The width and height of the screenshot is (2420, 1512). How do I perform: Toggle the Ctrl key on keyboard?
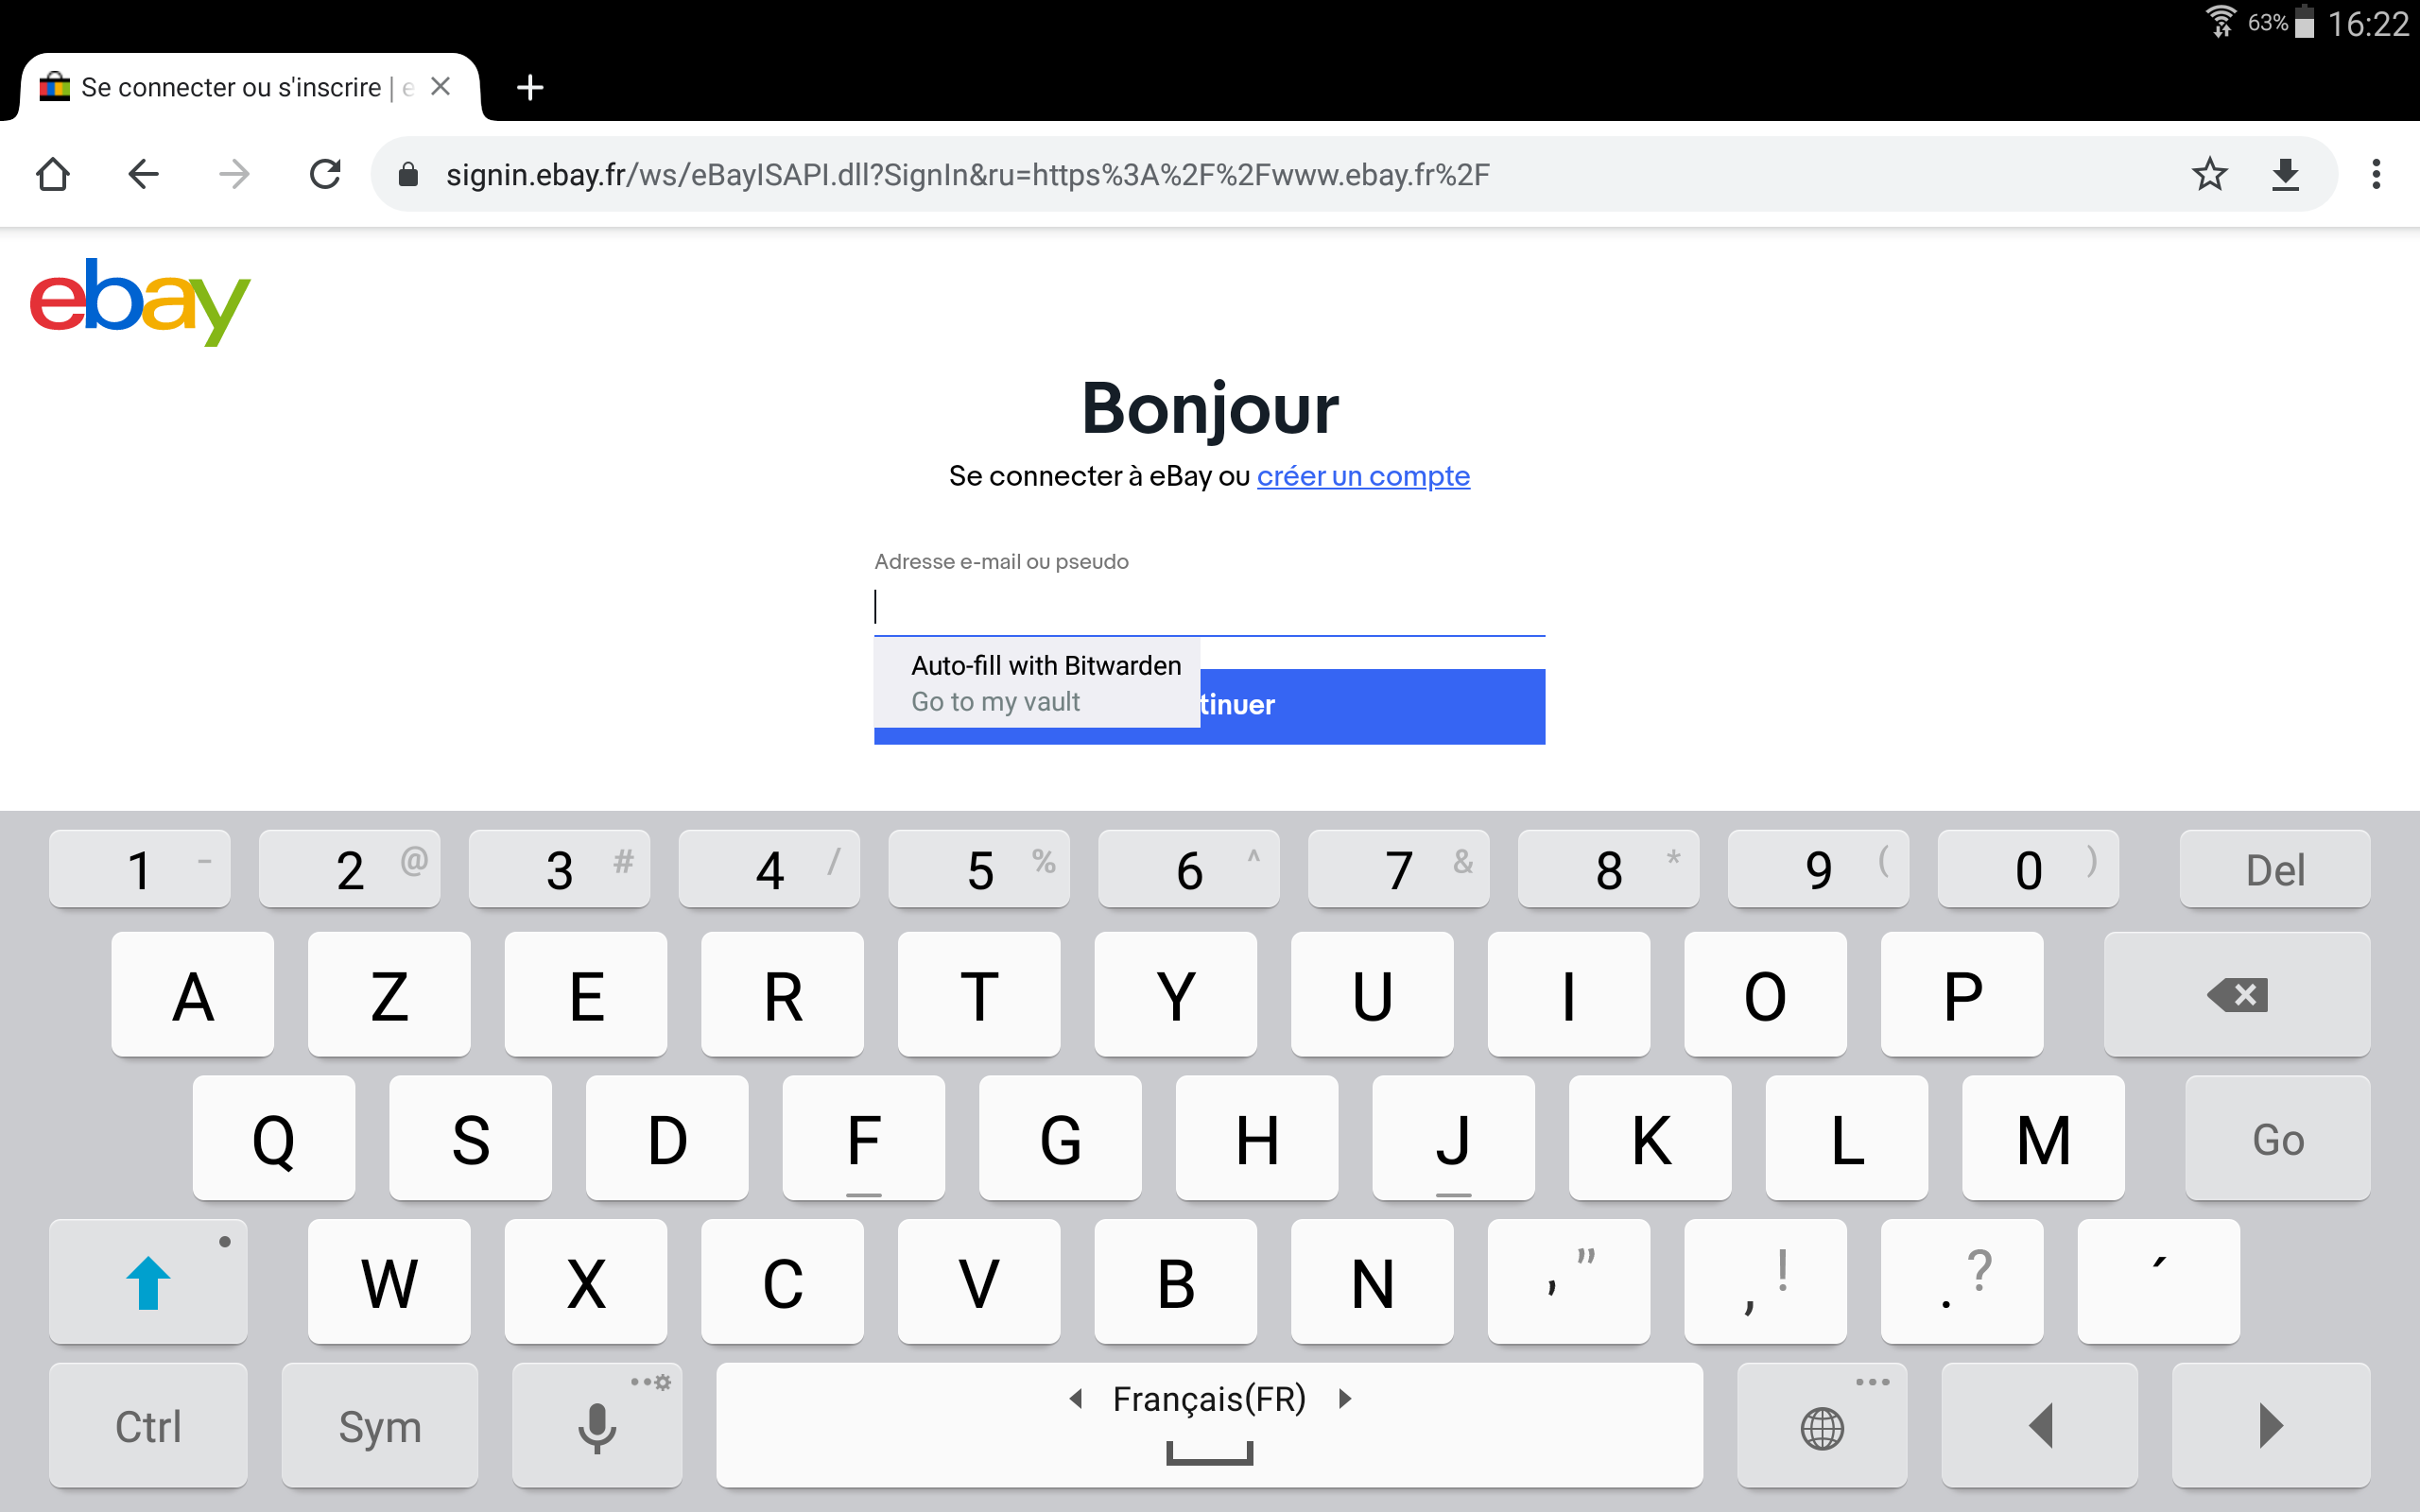pos(148,1425)
